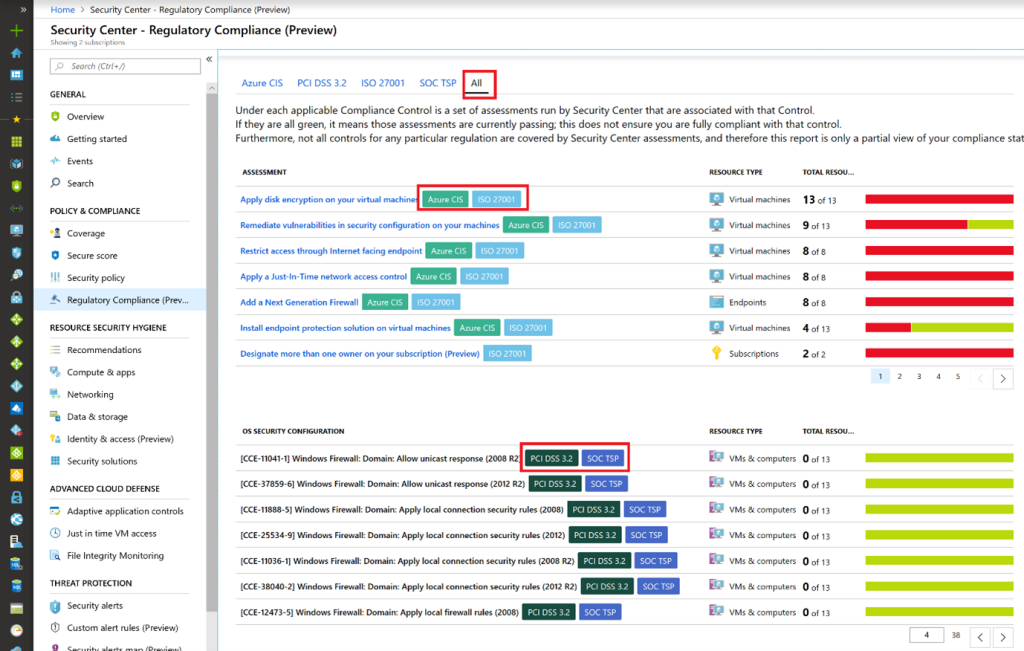
Task: Open Restrict access through Internet facing endpoint
Action: coord(331,251)
